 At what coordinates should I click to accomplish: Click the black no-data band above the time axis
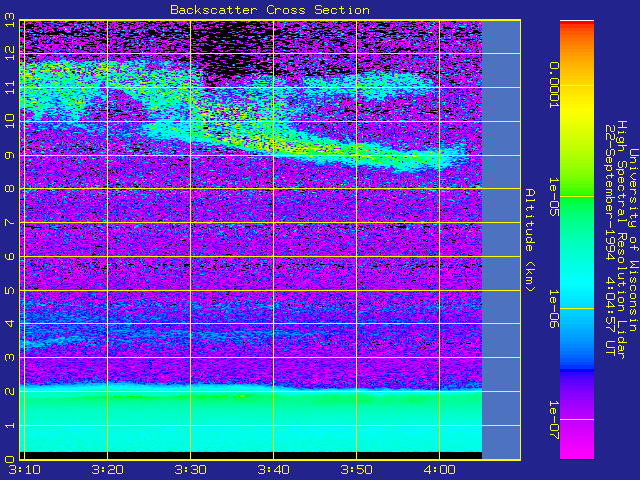point(251,455)
